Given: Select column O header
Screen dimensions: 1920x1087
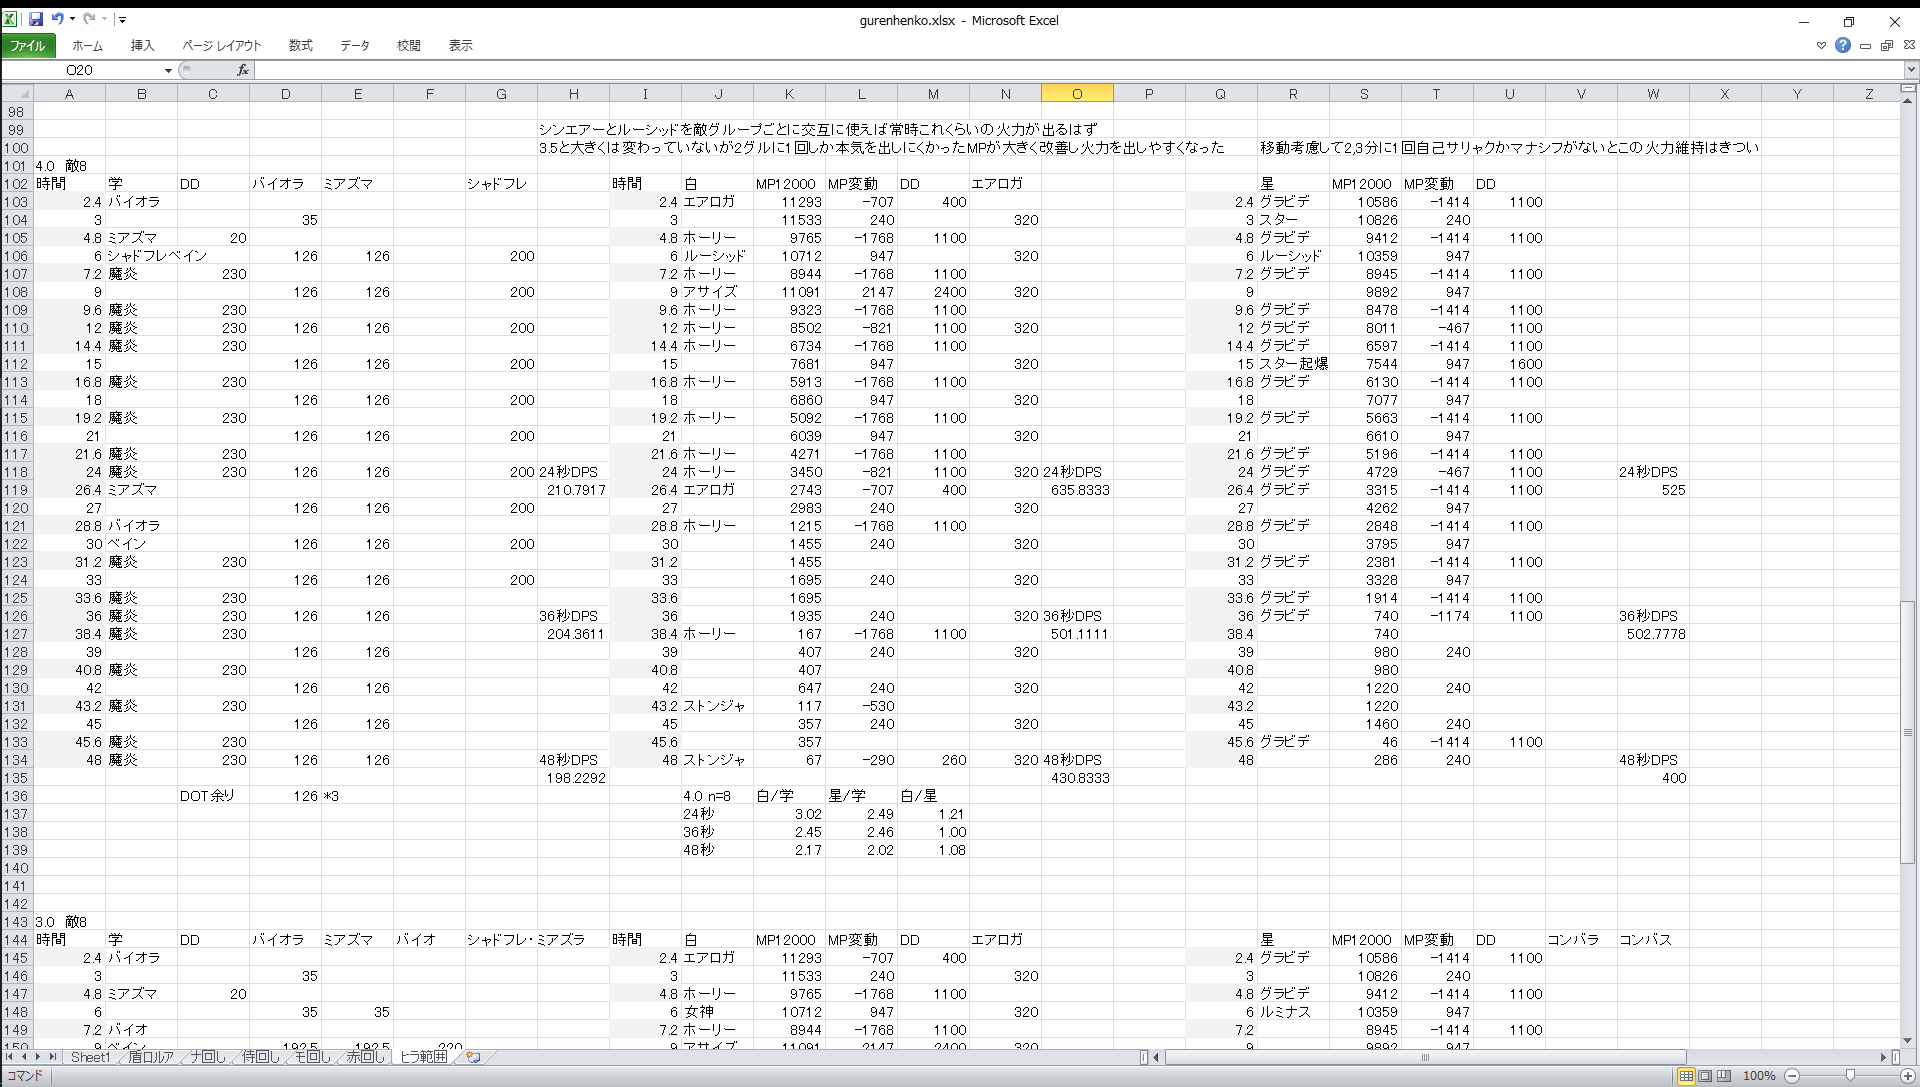Looking at the screenshot, I should [1077, 94].
